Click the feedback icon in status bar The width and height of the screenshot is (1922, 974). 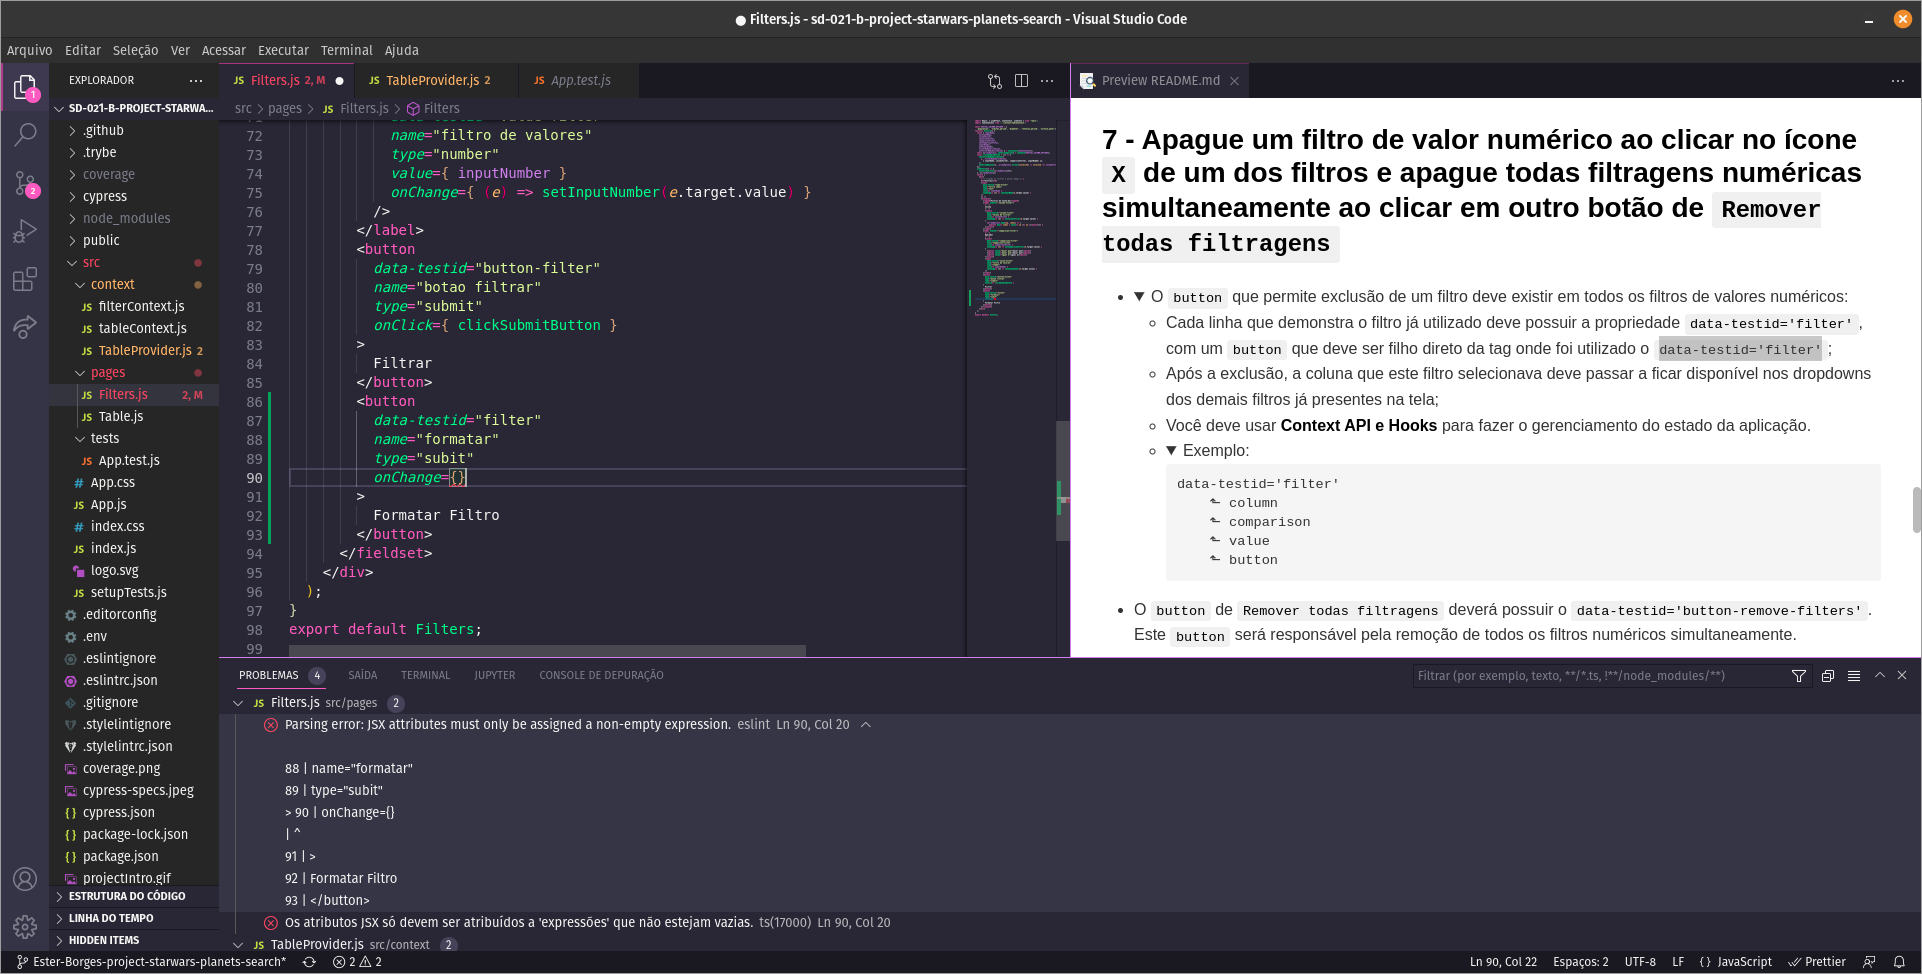coord(1870,962)
